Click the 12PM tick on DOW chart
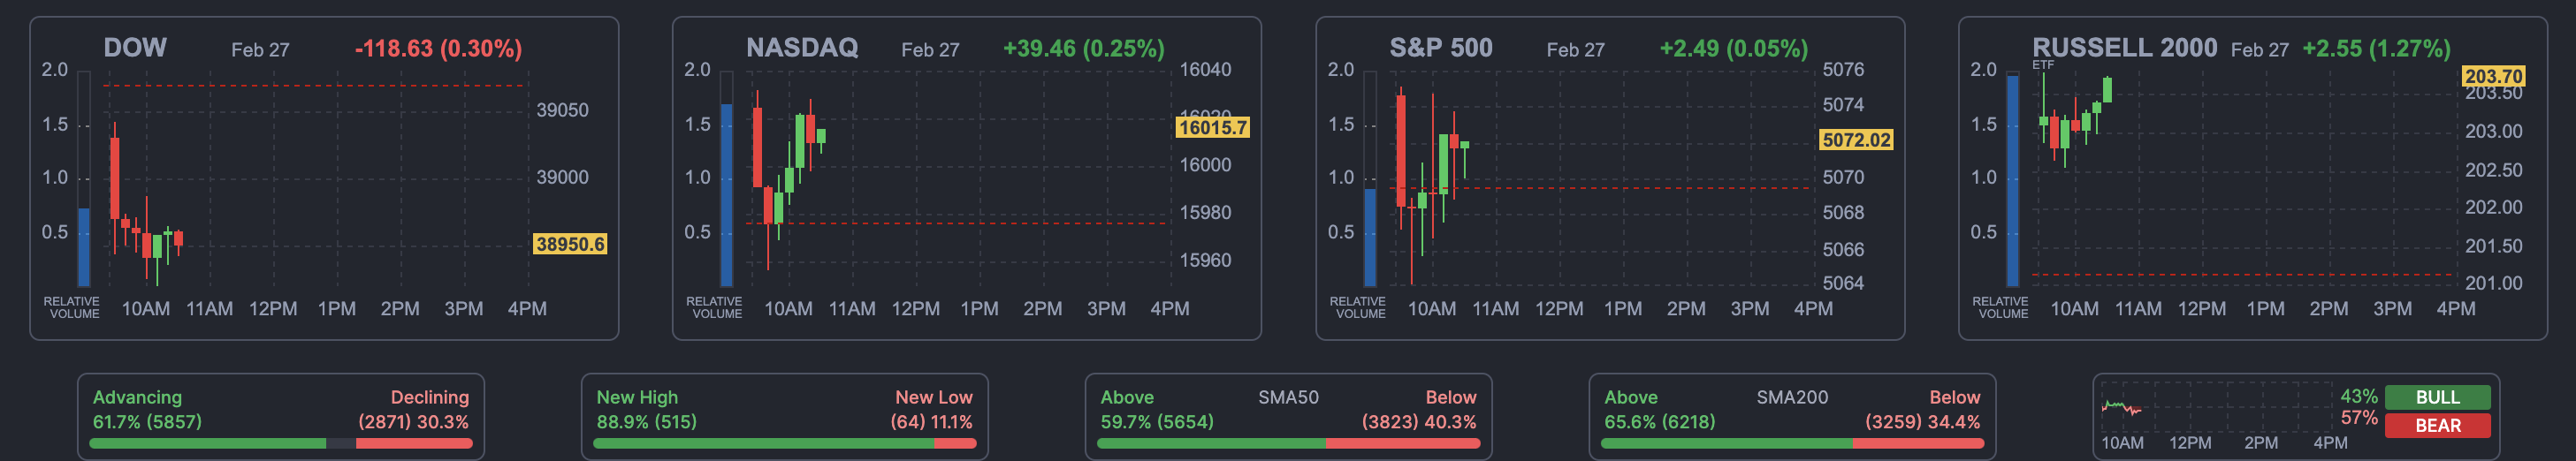The width and height of the screenshot is (2576, 461). click(x=273, y=309)
